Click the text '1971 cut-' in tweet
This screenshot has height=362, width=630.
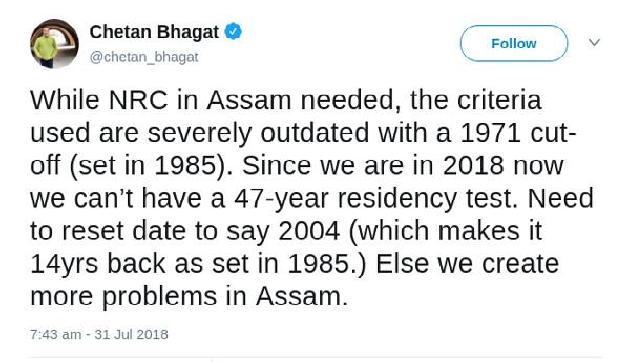pyautogui.click(x=518, y=133)
